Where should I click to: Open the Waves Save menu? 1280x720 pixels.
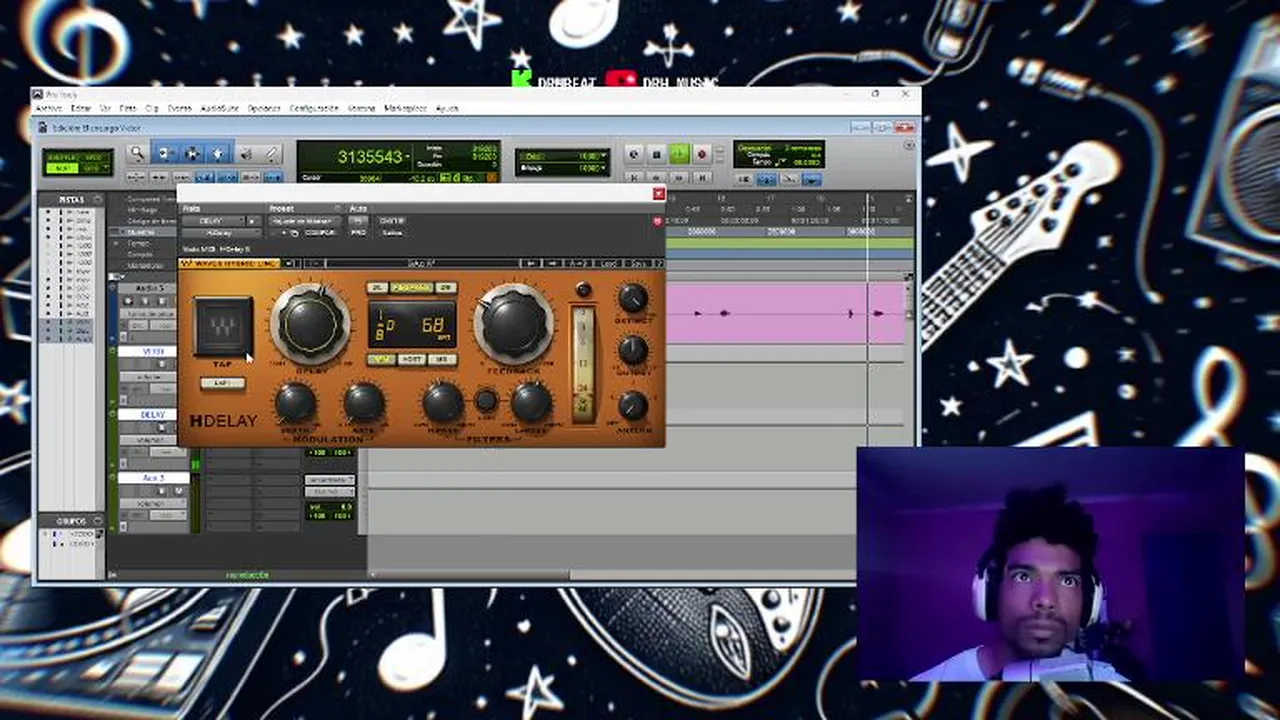tap(638, 263)
